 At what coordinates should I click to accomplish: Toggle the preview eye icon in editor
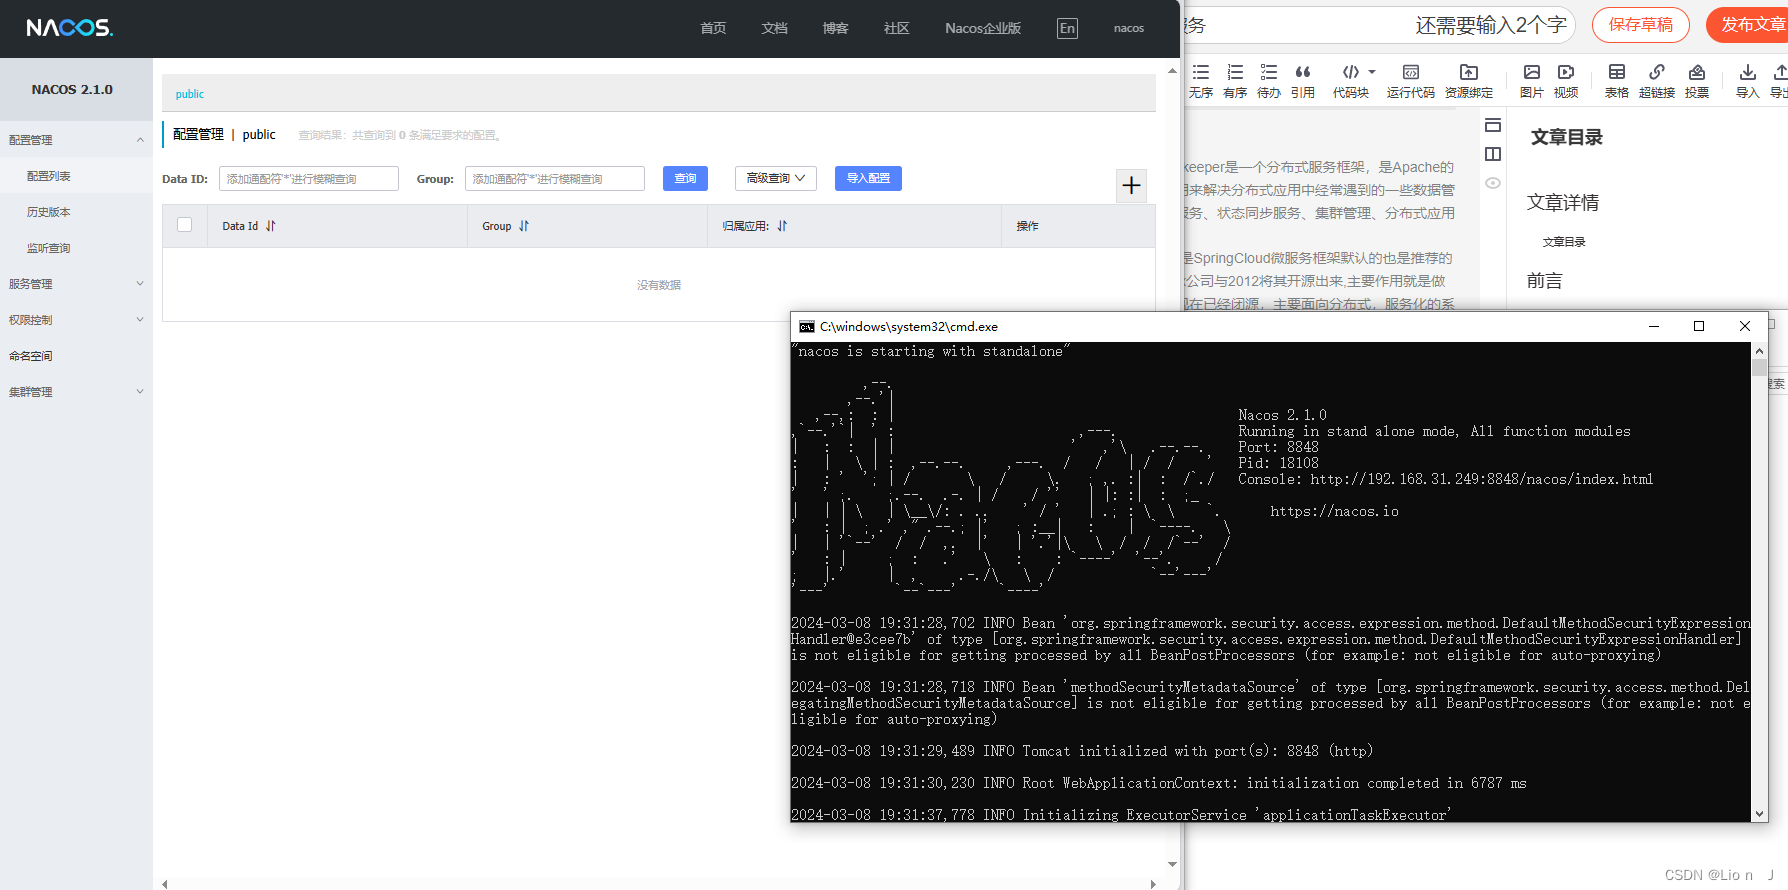[1493, 183]
